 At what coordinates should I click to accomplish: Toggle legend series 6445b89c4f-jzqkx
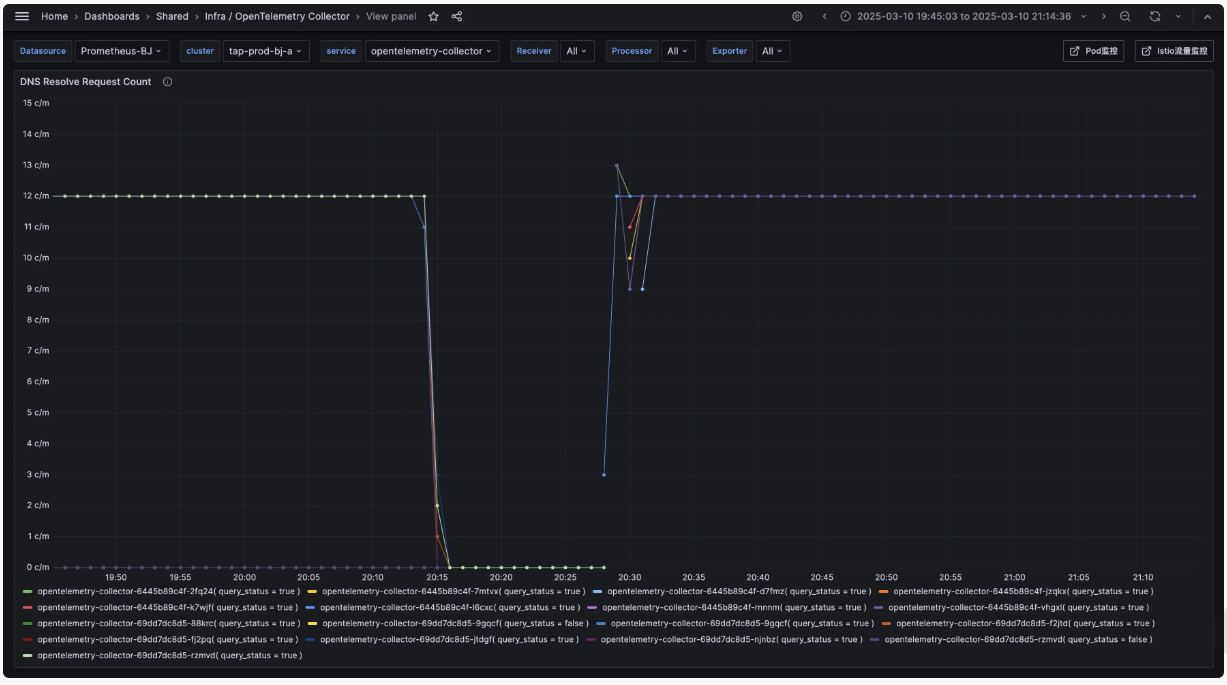[1023, 592]
